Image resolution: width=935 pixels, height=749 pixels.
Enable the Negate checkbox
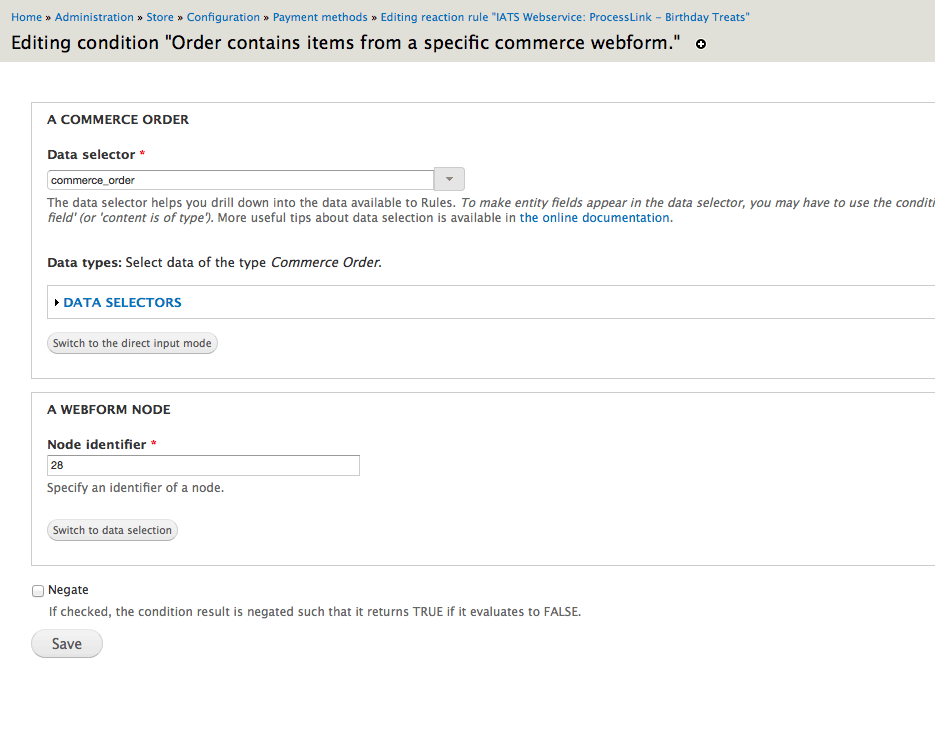pos(37,590)
